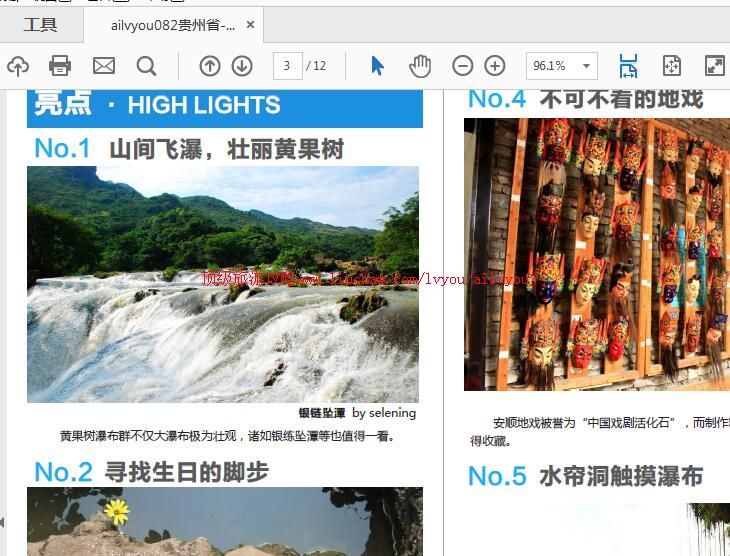Close the ailvyou082贵州省 document tab
This screenshot has width=730, height=556.
tap(250, 25)
